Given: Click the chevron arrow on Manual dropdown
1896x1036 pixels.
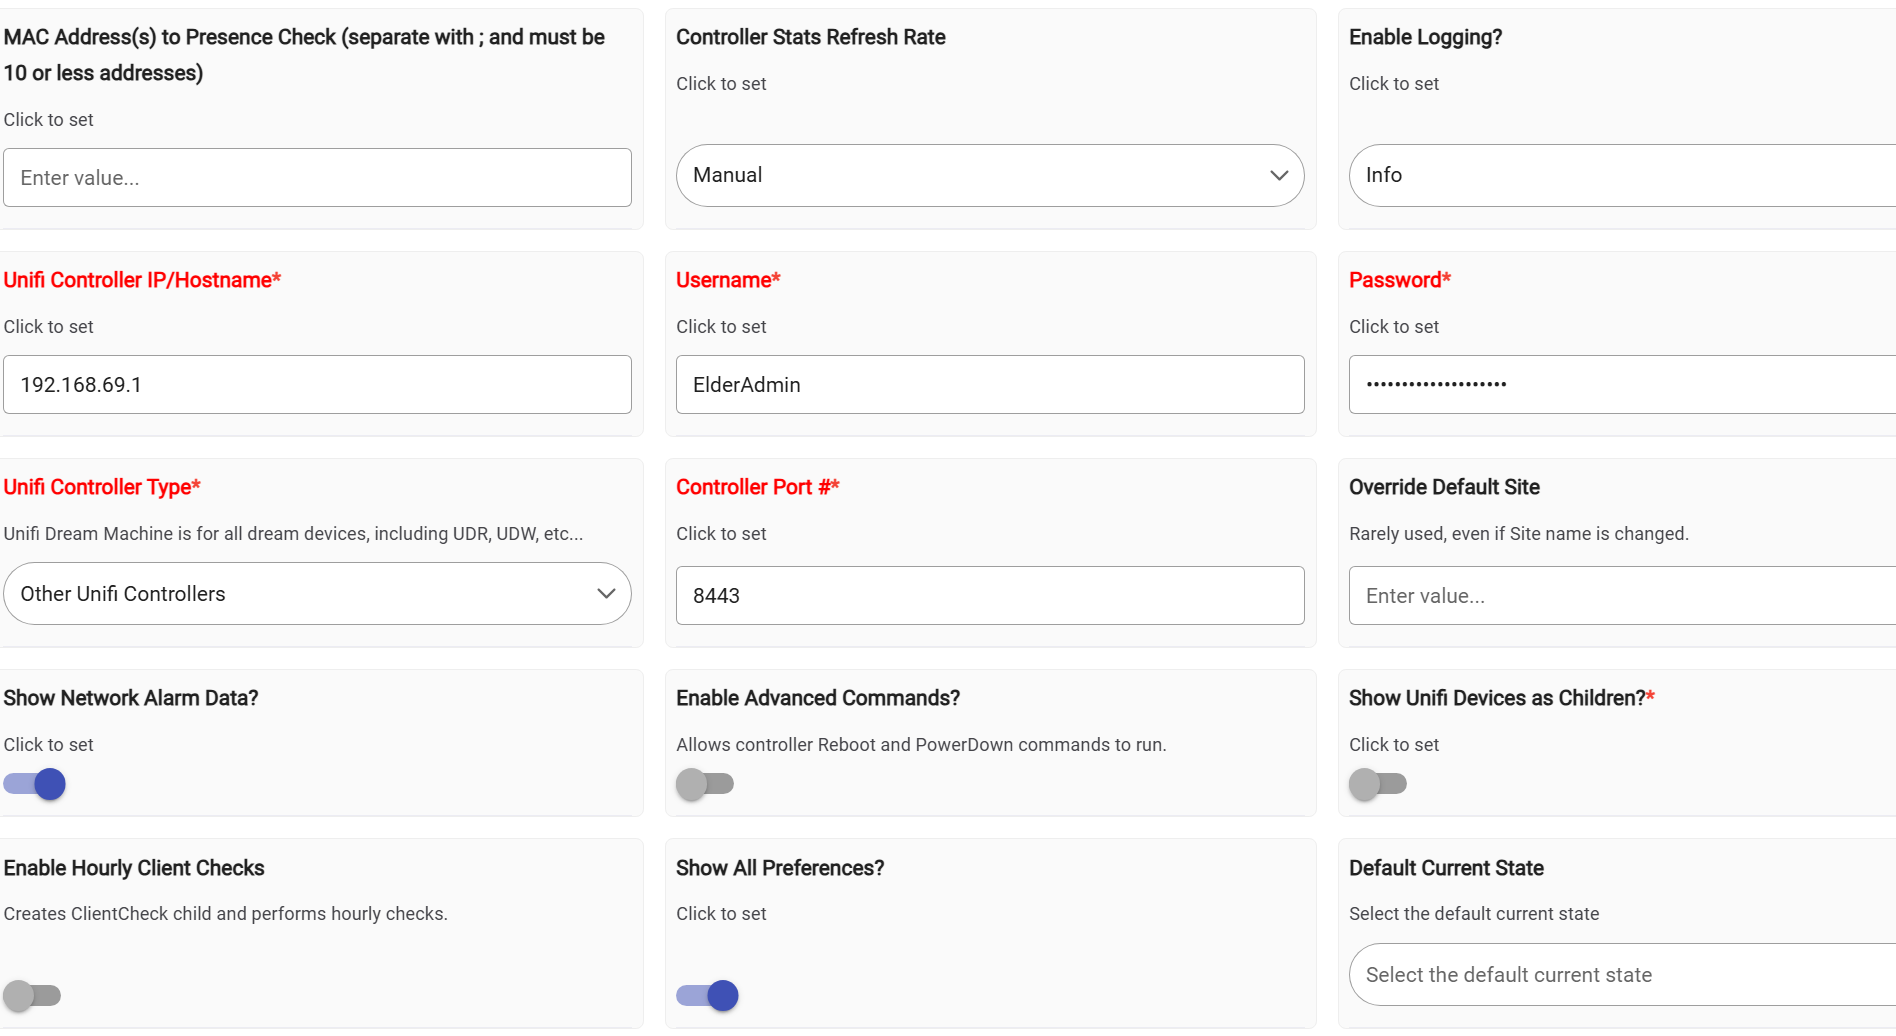Looking at the screenshot, I should [x=1278, y=176].
